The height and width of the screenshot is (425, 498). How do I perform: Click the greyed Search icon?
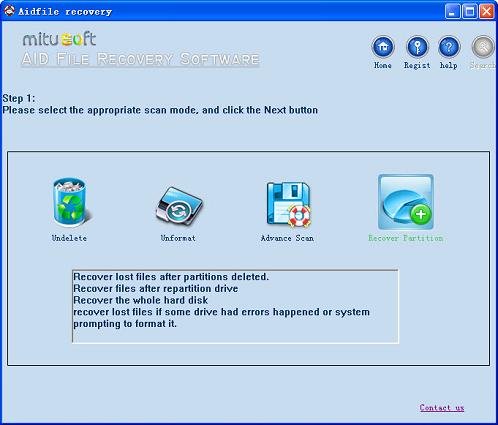point(483,47)
